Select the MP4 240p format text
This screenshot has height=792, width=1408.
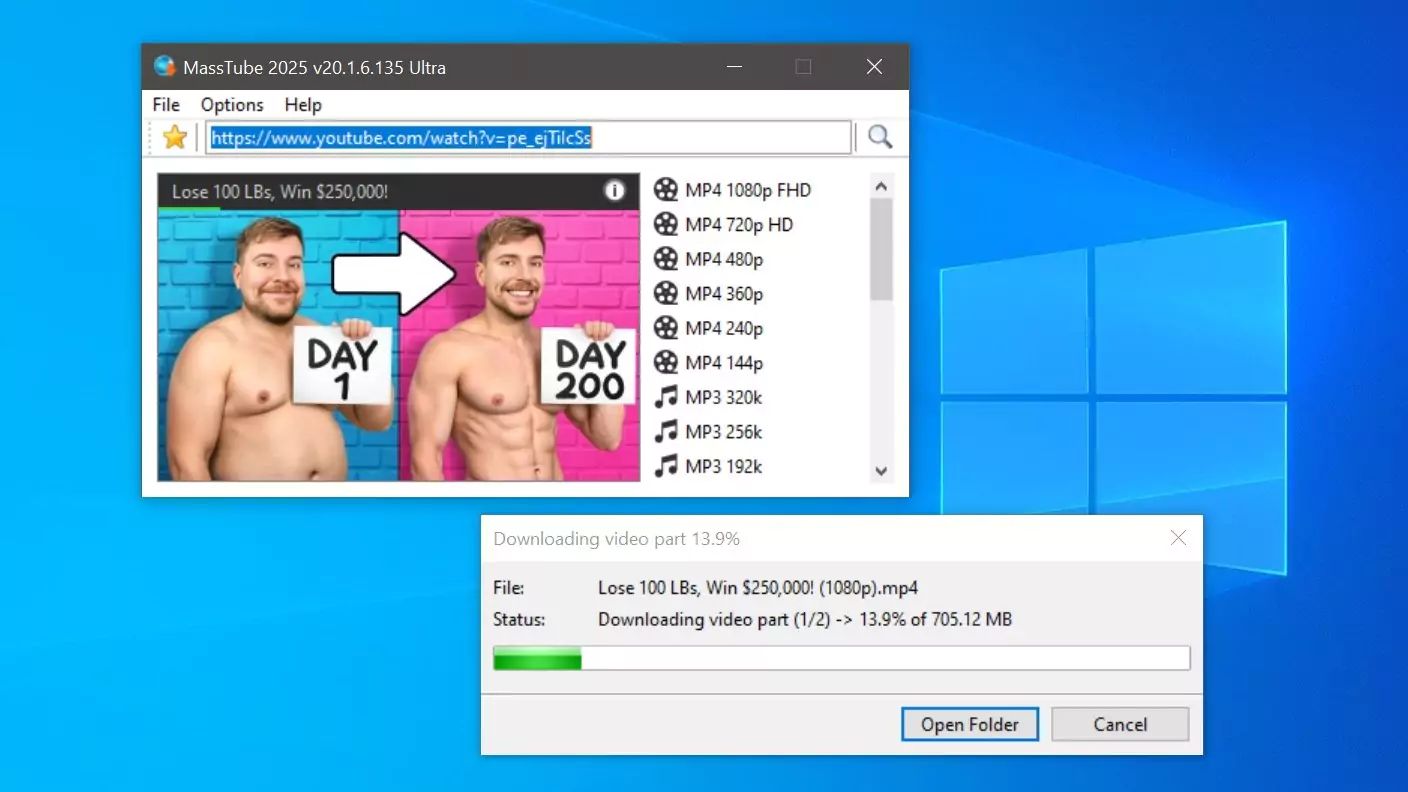tap(724, 328)
